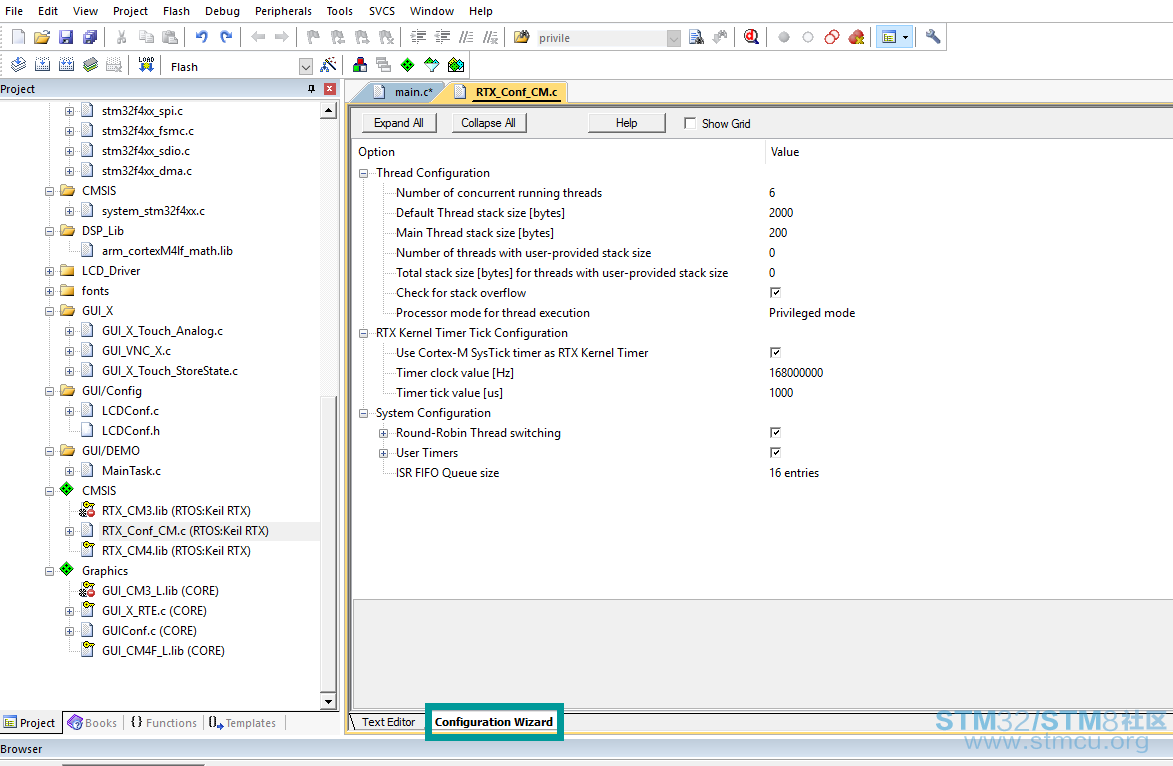Click the Open file folder icon
1173x766 pixels.
[x=42, y=37]
